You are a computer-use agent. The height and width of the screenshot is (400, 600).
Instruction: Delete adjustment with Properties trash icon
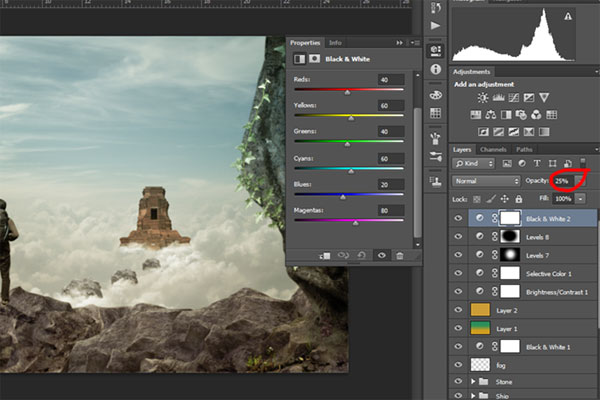pyautogui.click(x=399, y=255)
